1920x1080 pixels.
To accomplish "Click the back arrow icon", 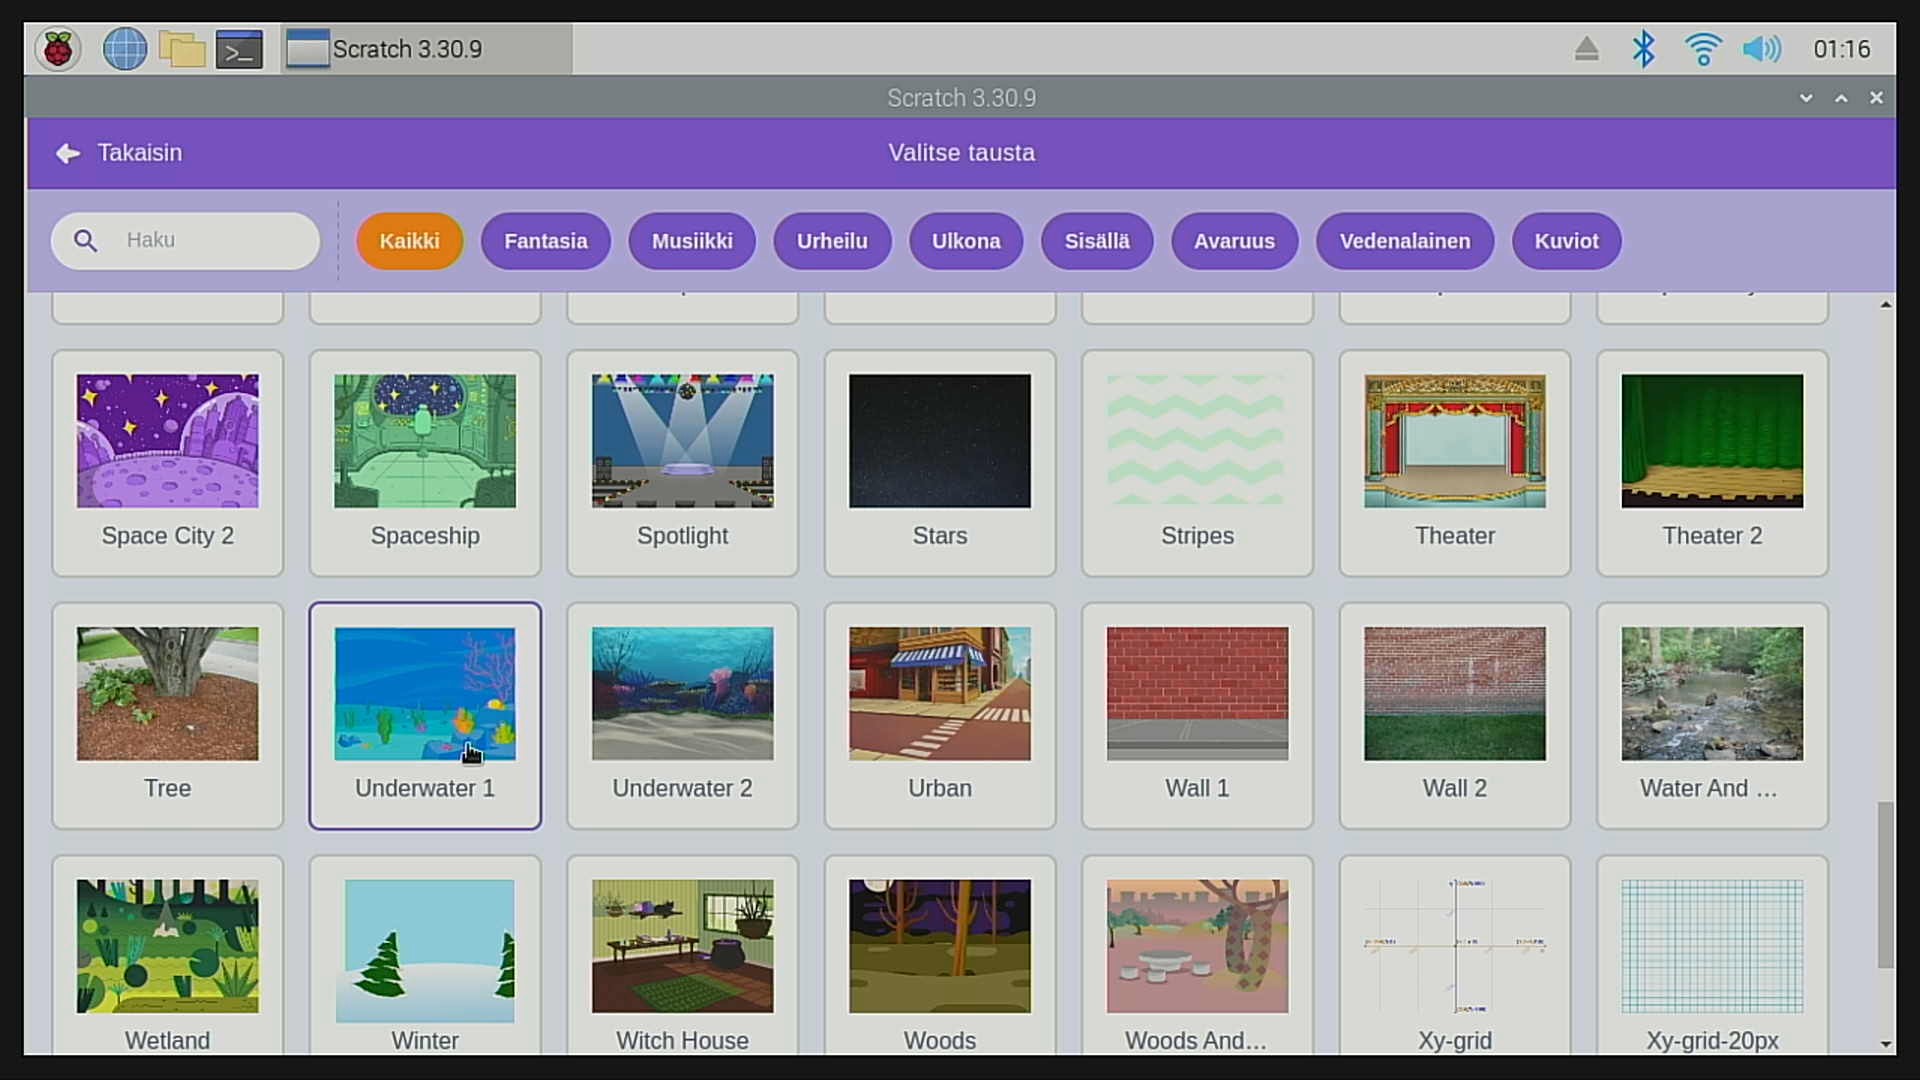I will 68,153.
